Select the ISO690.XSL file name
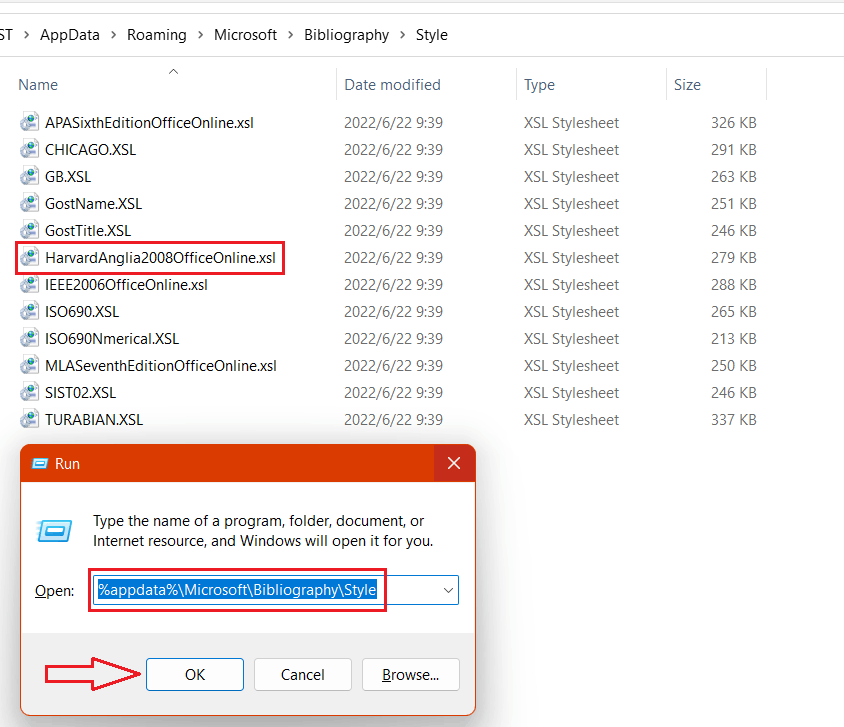Screen dimensions: 844x727 82,312
